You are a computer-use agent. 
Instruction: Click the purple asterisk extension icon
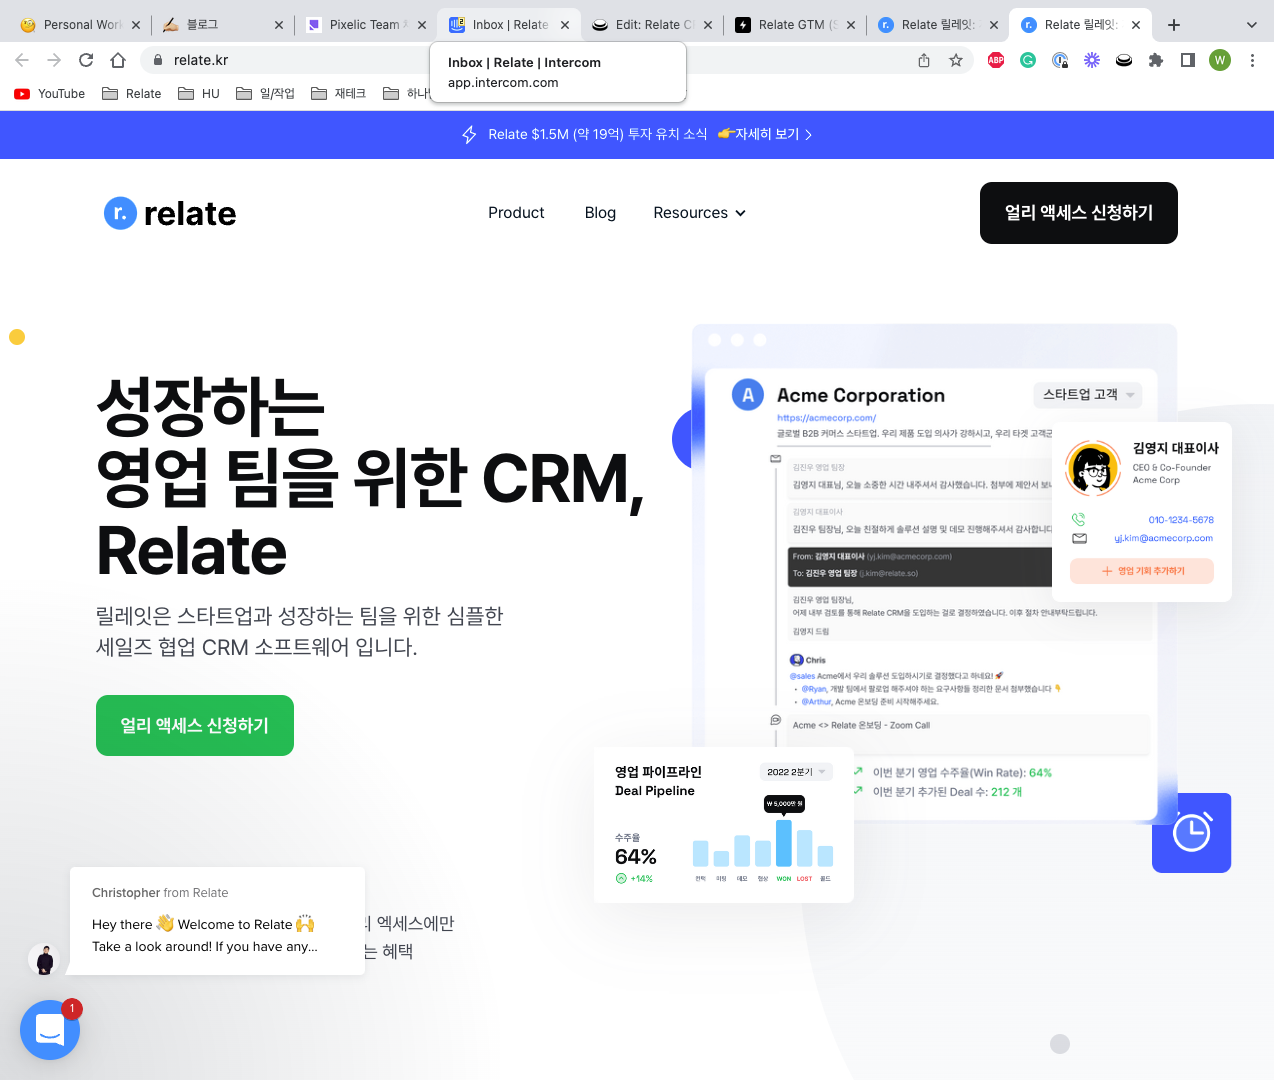1092,60
